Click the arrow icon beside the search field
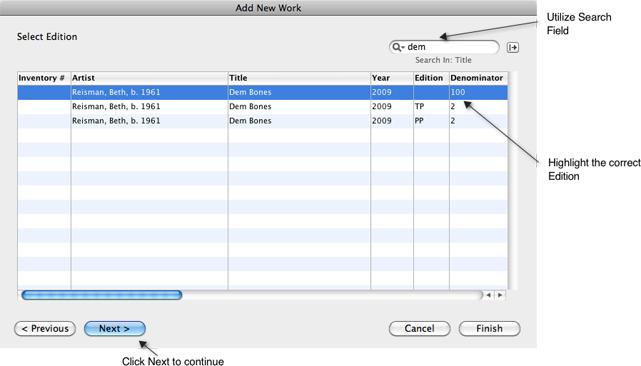This screenshot has width=641, height=366. tap(513, 47)
